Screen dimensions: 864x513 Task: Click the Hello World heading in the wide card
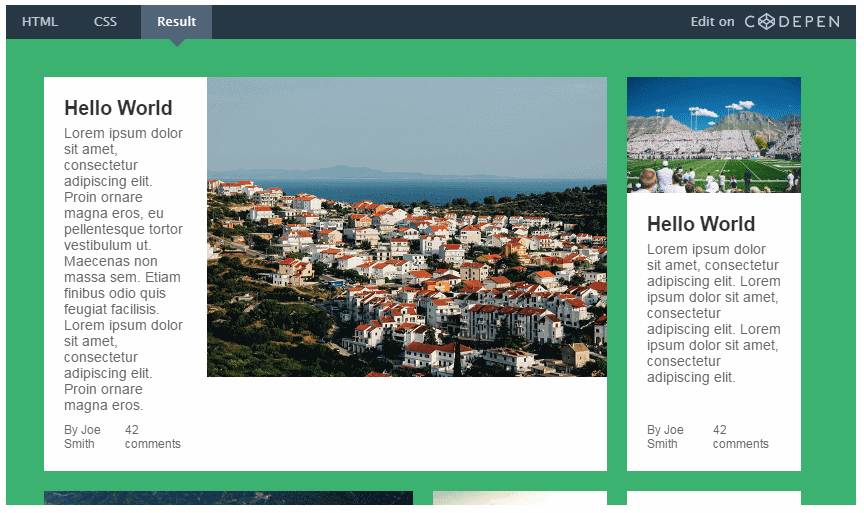[118, 108]
